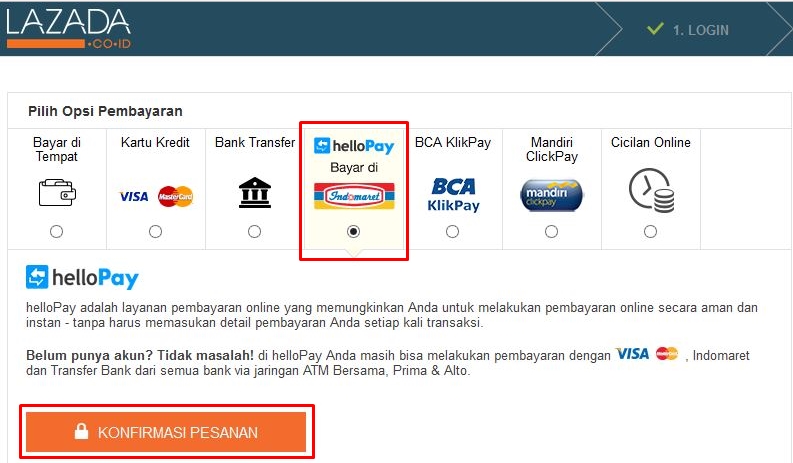Click the clock and coins Cicilan Online icon

651,191
